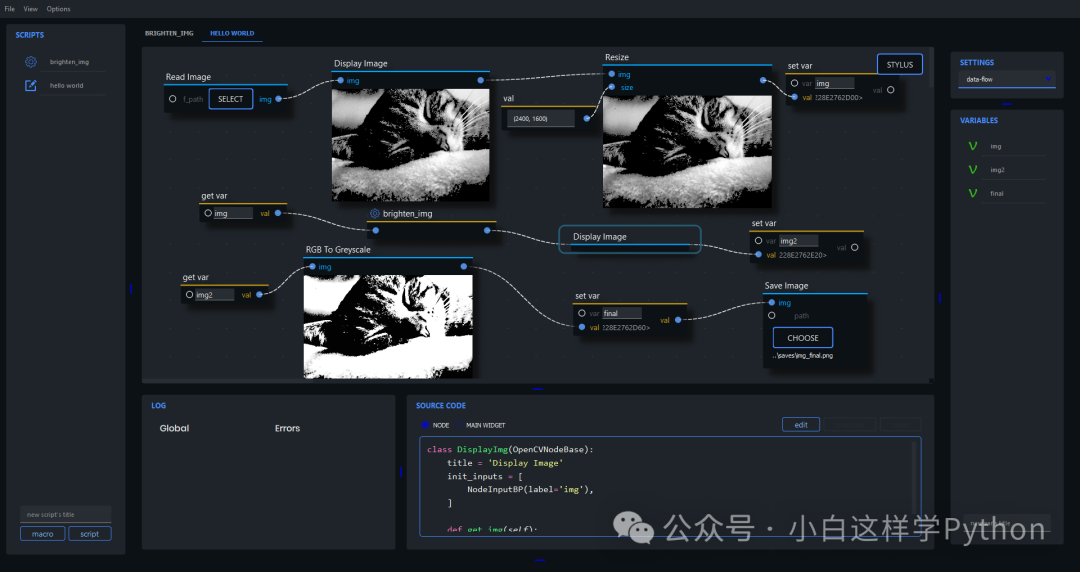Click the output port of the val node
The width and height of the screenshot is (1080, 572).
[586, 119]
